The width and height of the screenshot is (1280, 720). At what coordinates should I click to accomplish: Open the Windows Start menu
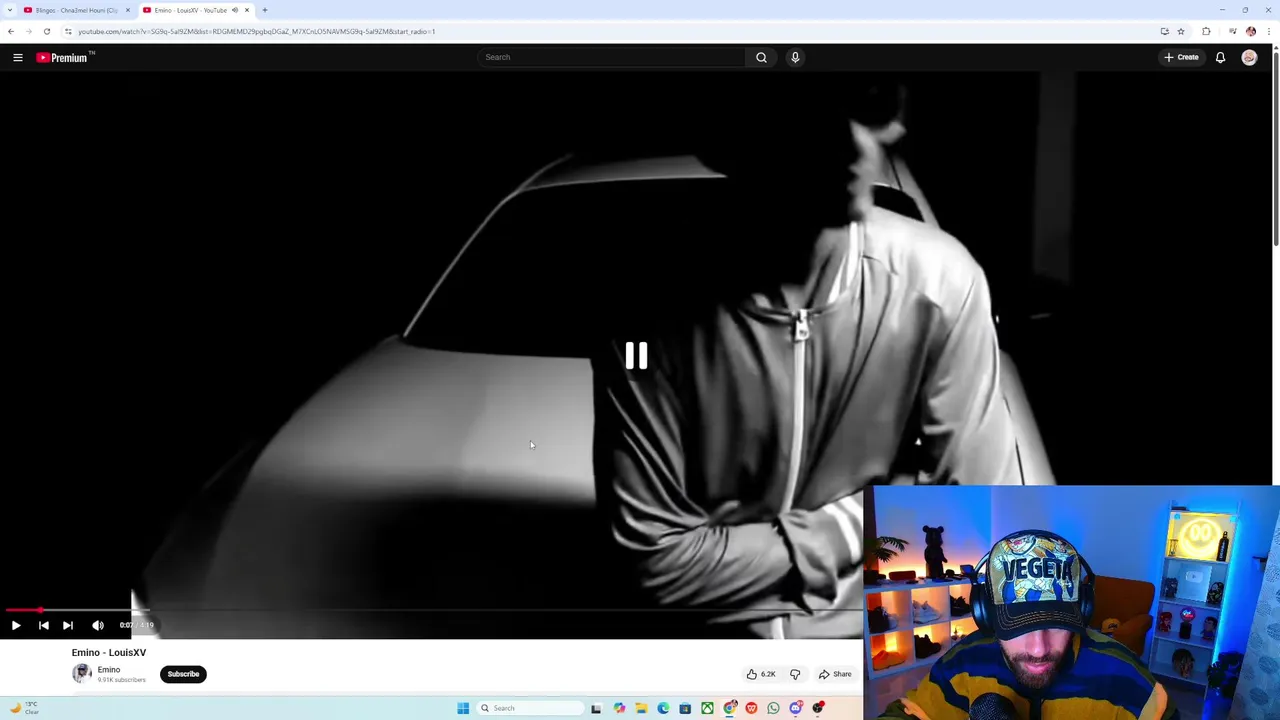click(x=463, y=708)
